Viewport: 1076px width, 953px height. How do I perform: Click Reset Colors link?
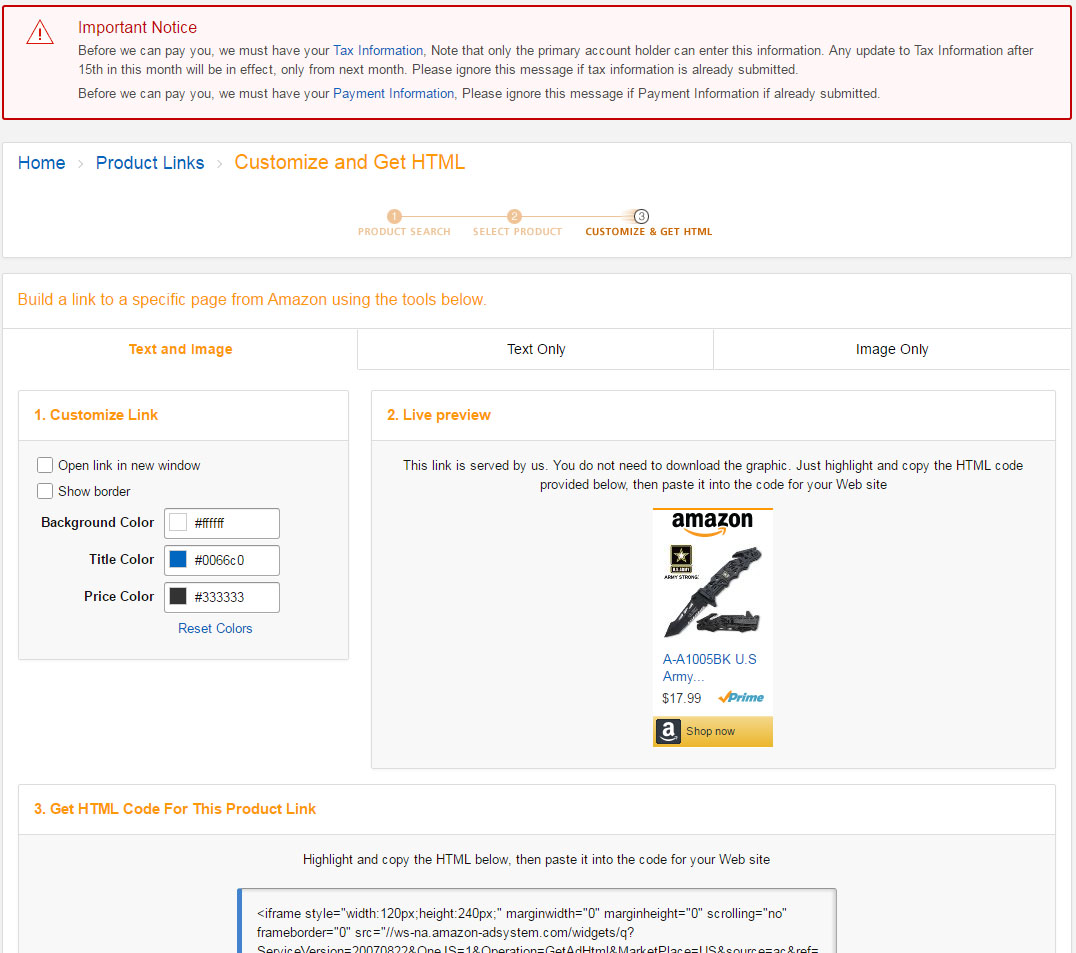point(215,628)
